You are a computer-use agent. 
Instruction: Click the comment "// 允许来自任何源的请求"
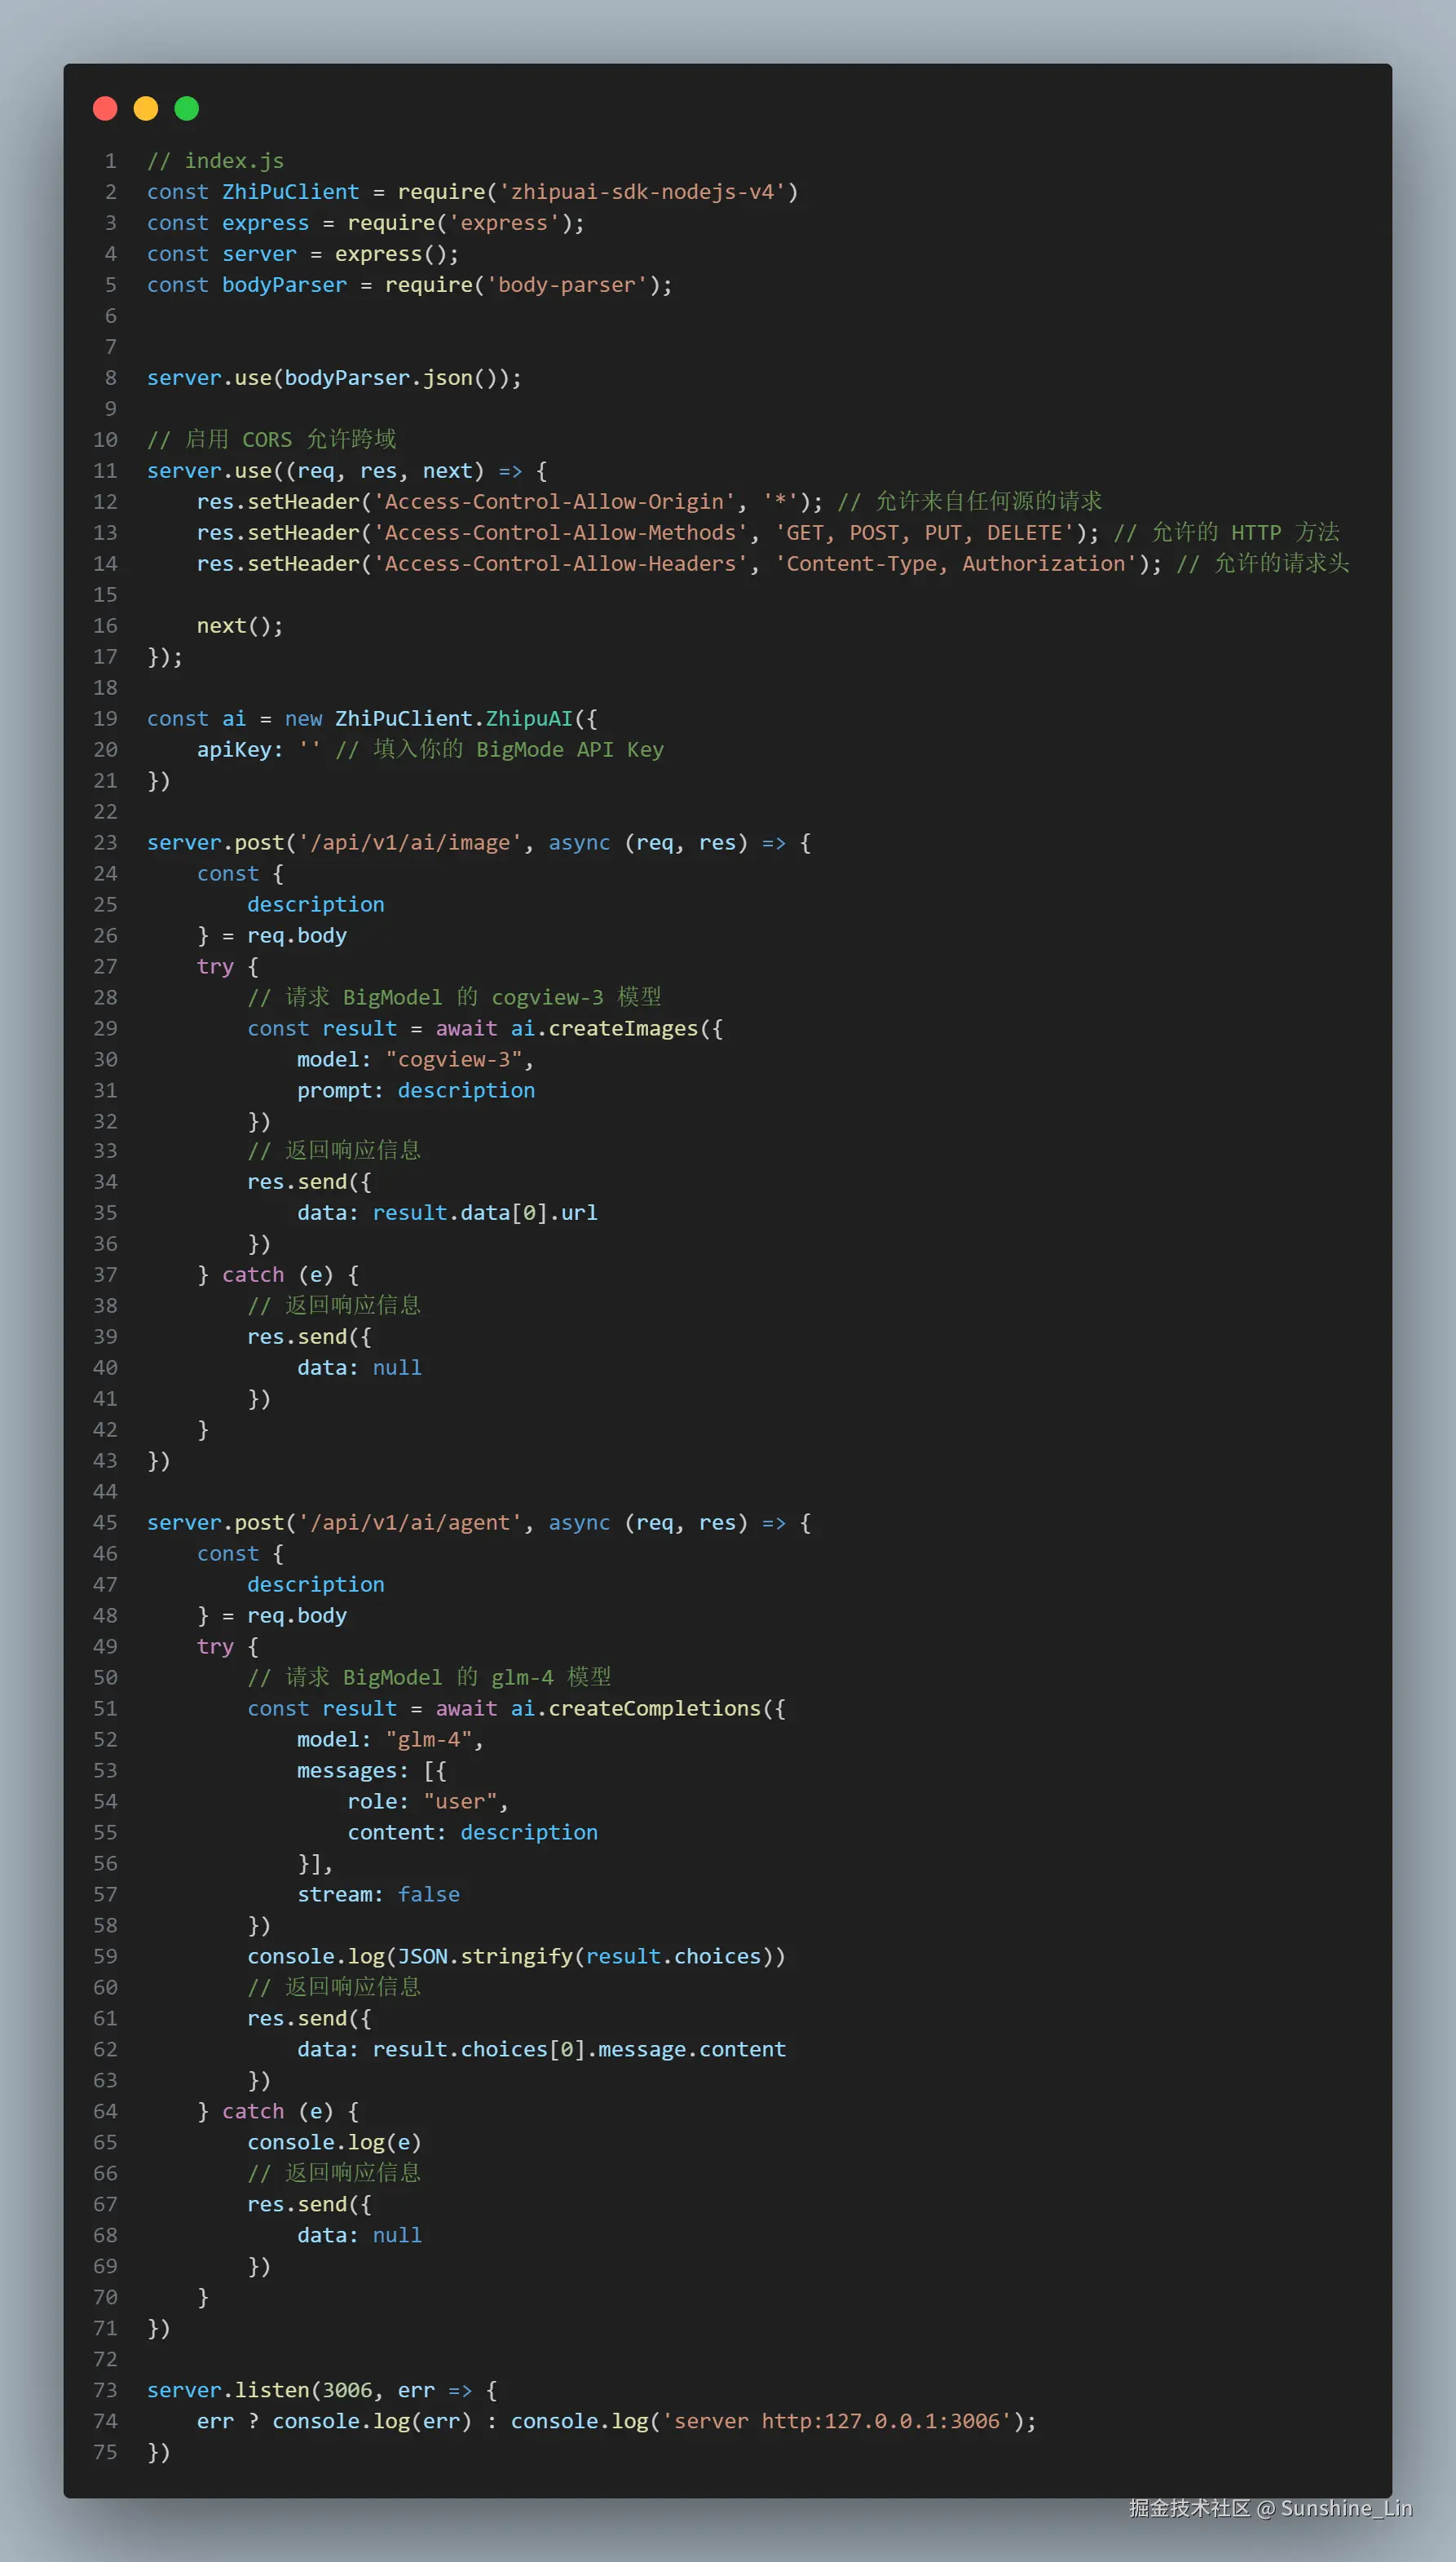click(969, 502)
